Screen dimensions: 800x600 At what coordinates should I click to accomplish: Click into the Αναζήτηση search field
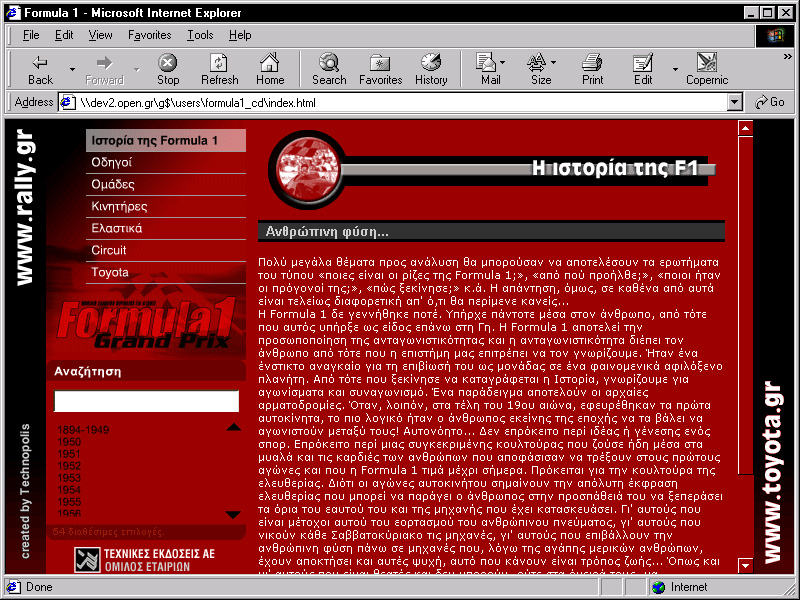pyautogui.click(x=146, y=401)
